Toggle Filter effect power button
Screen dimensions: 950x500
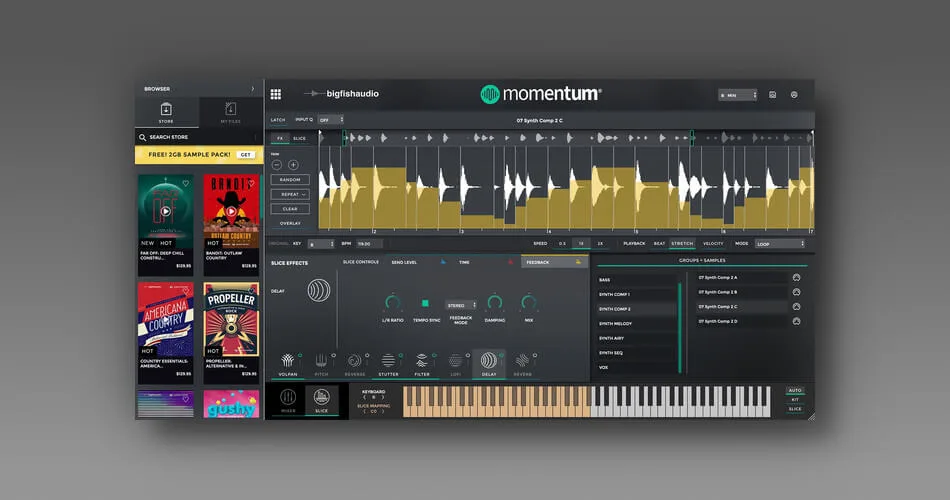[434, 356]
